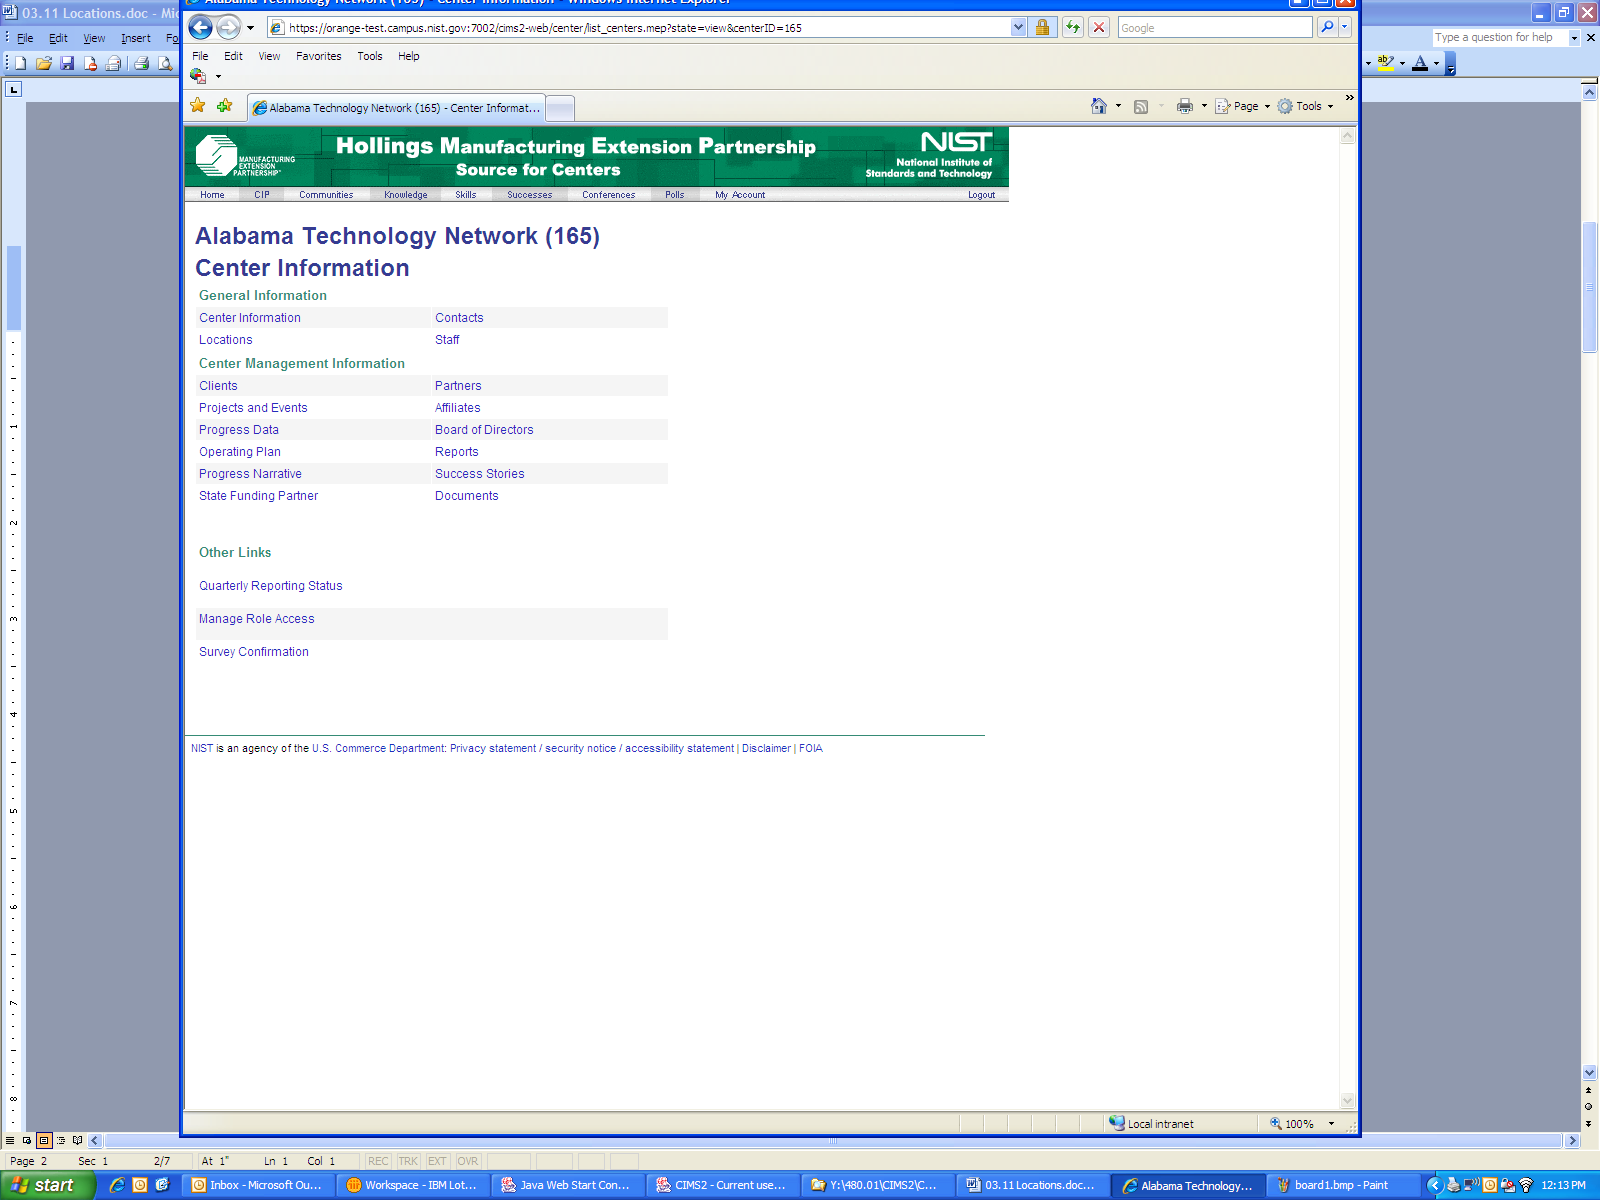1600x1200 pixels.
Task: Open the Progress Narrative link
Action: click(x=250, y=474)
